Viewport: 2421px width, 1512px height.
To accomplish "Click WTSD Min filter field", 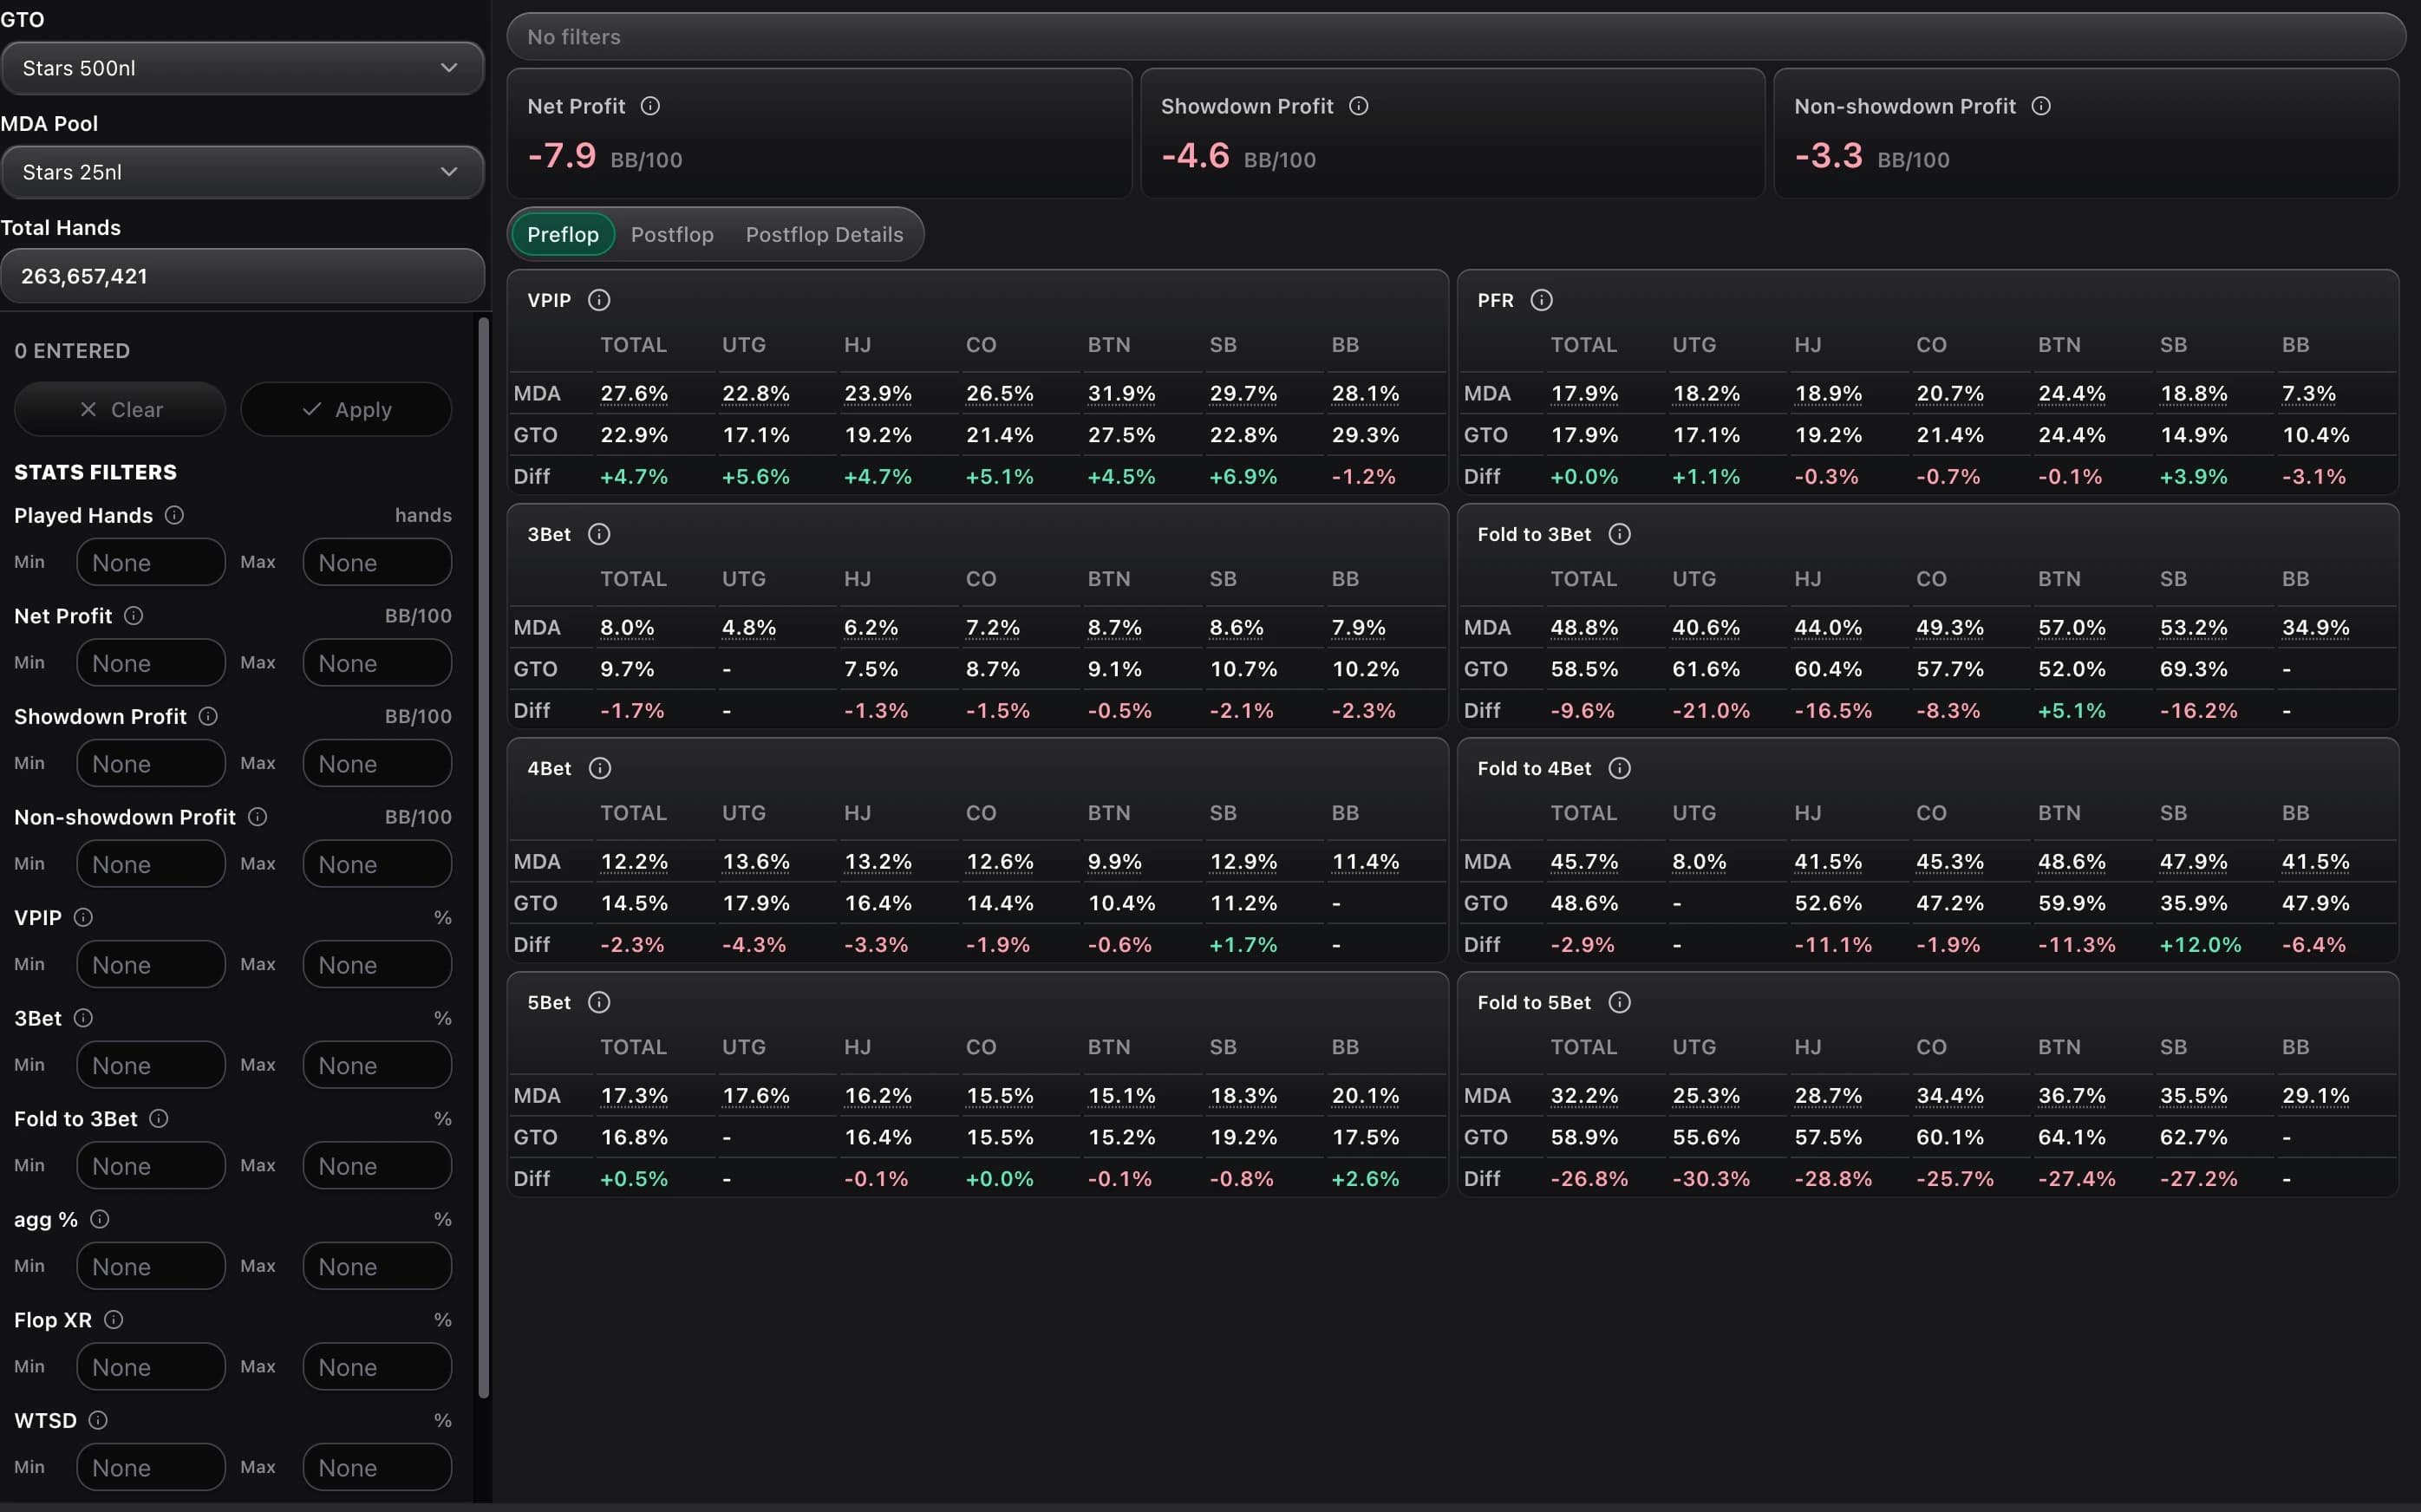I will pos(151,1467).
